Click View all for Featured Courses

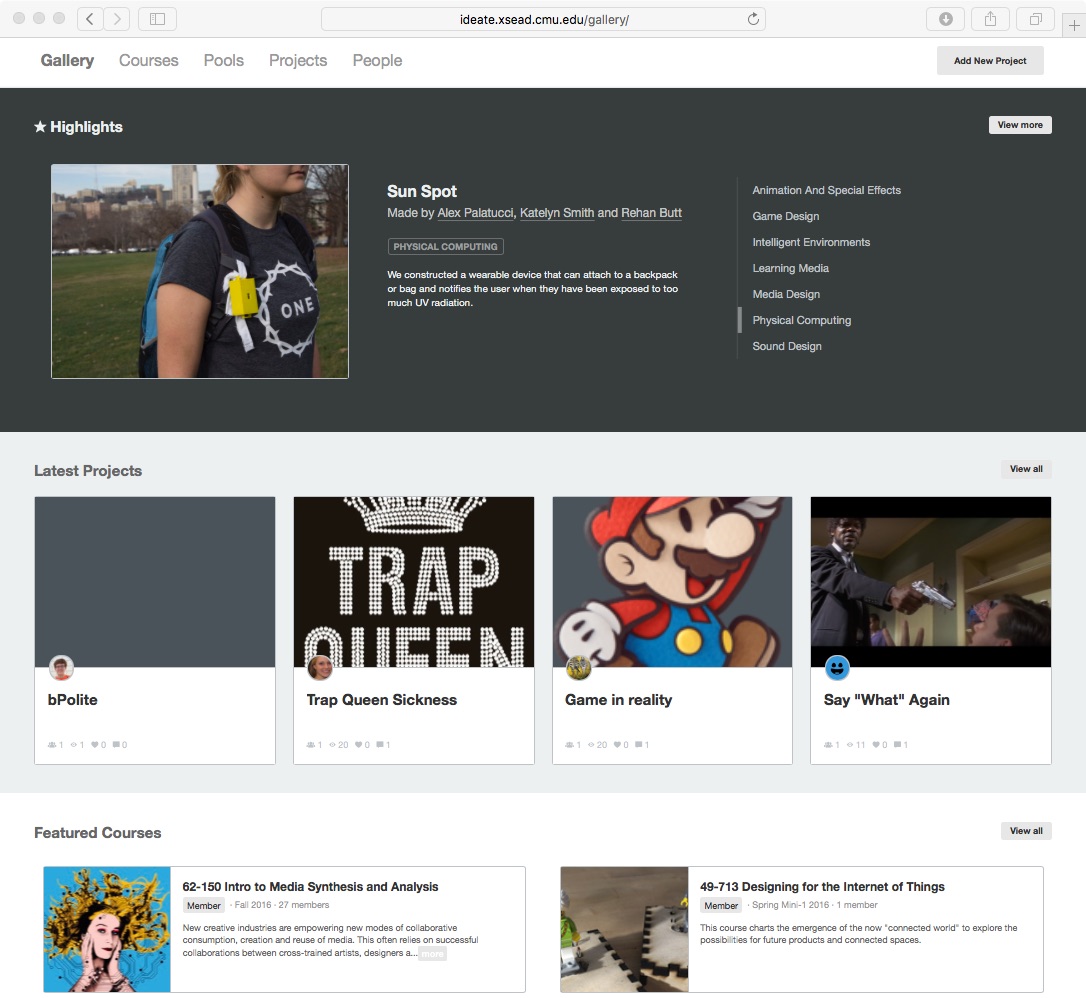1026,830
